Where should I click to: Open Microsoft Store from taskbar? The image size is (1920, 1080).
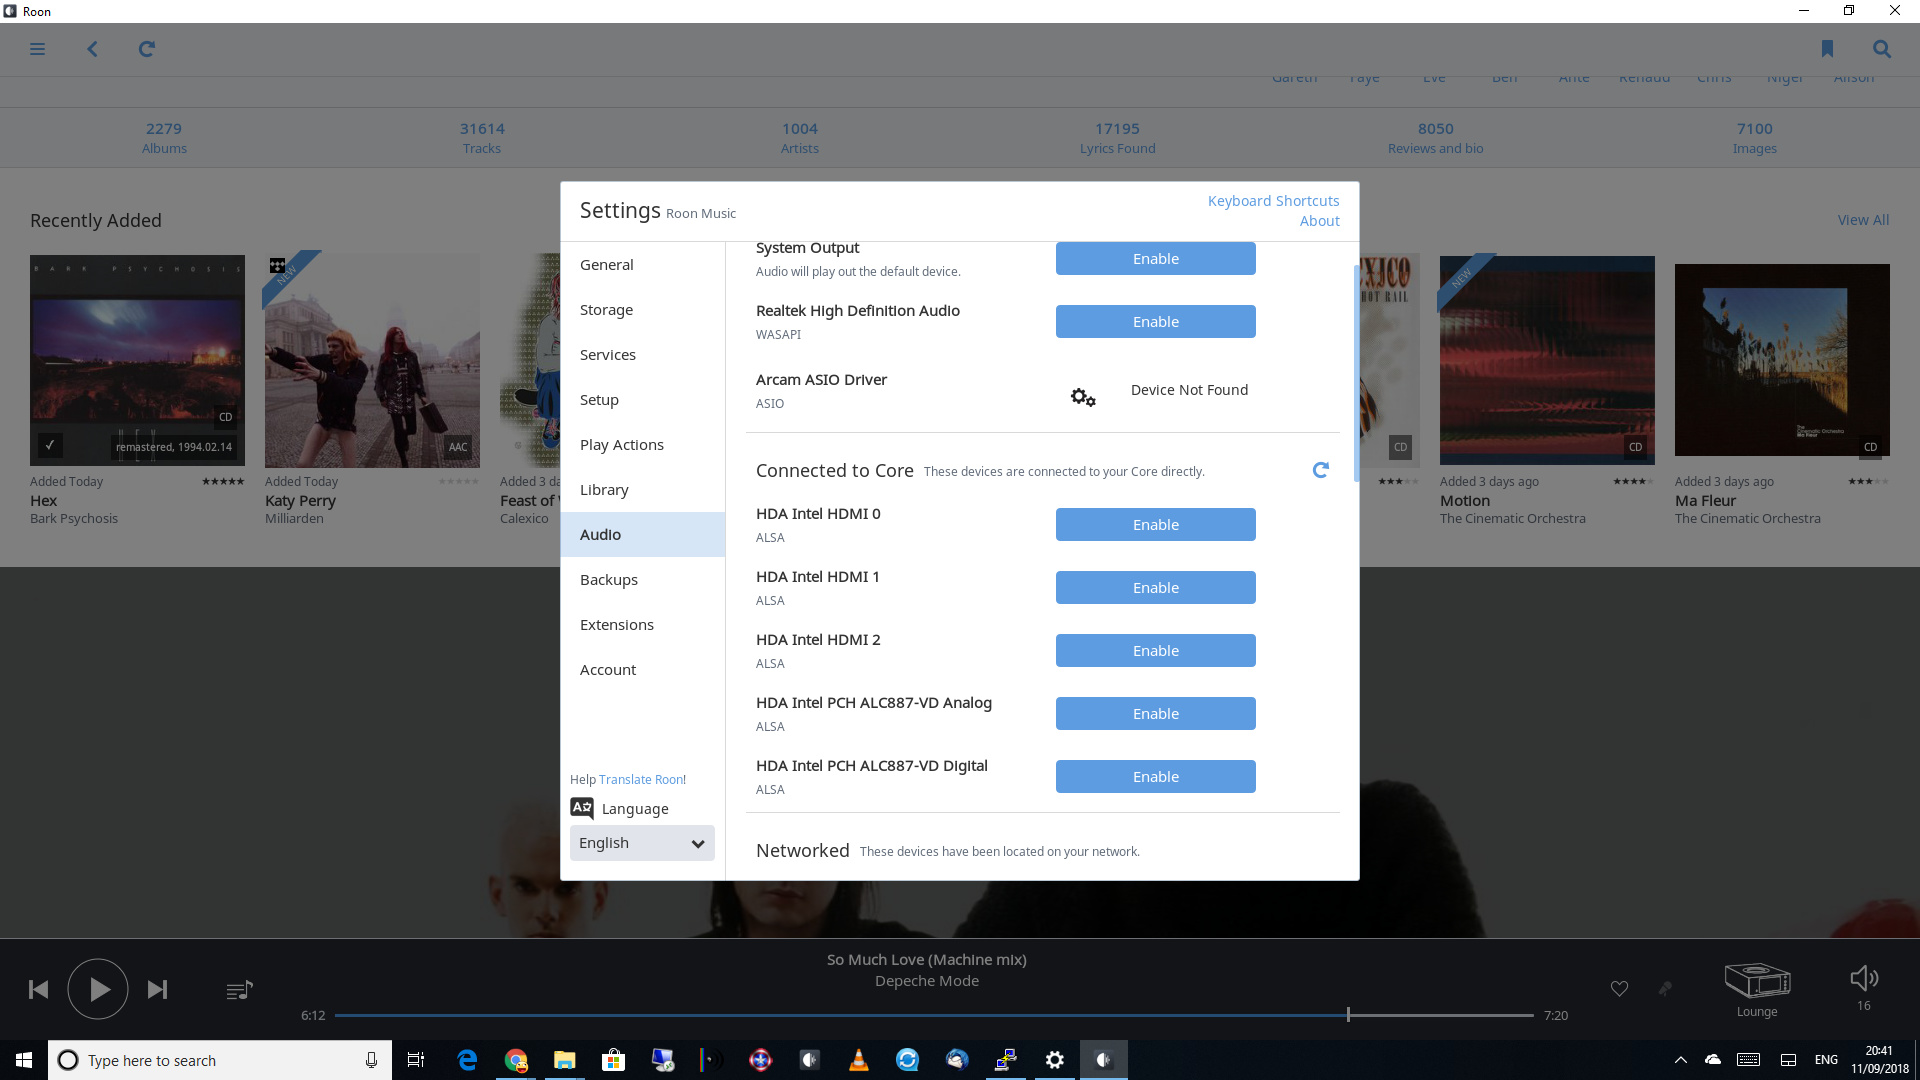(614, 1060)
